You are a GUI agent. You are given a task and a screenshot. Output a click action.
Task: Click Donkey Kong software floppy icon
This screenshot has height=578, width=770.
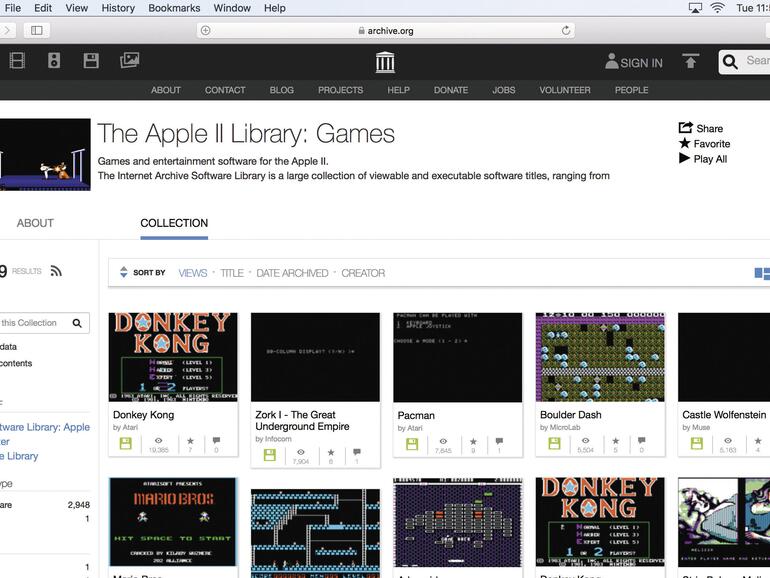(x=126, y=443)
